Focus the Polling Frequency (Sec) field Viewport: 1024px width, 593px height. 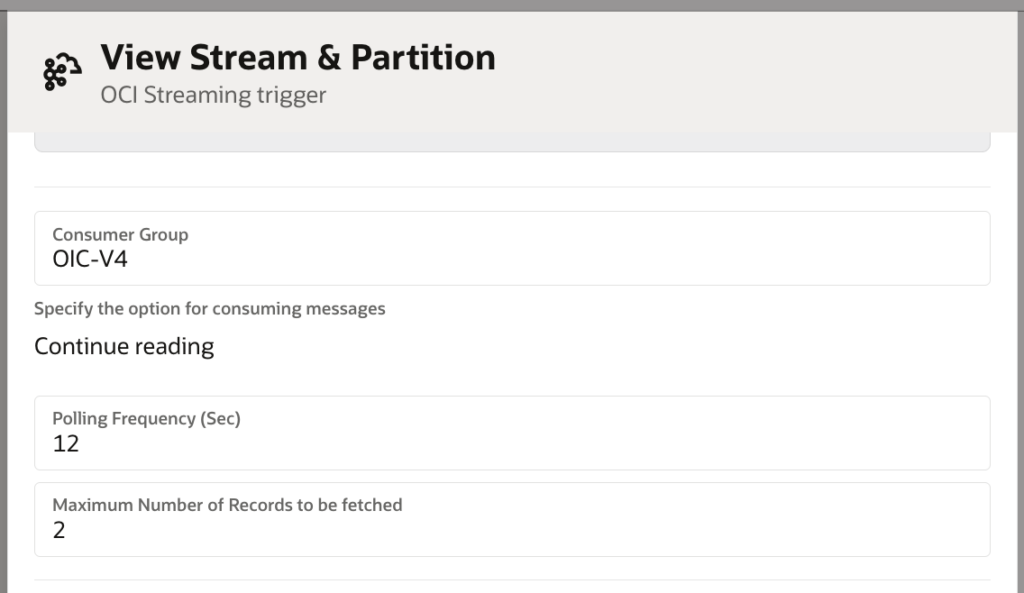(512, 433)
